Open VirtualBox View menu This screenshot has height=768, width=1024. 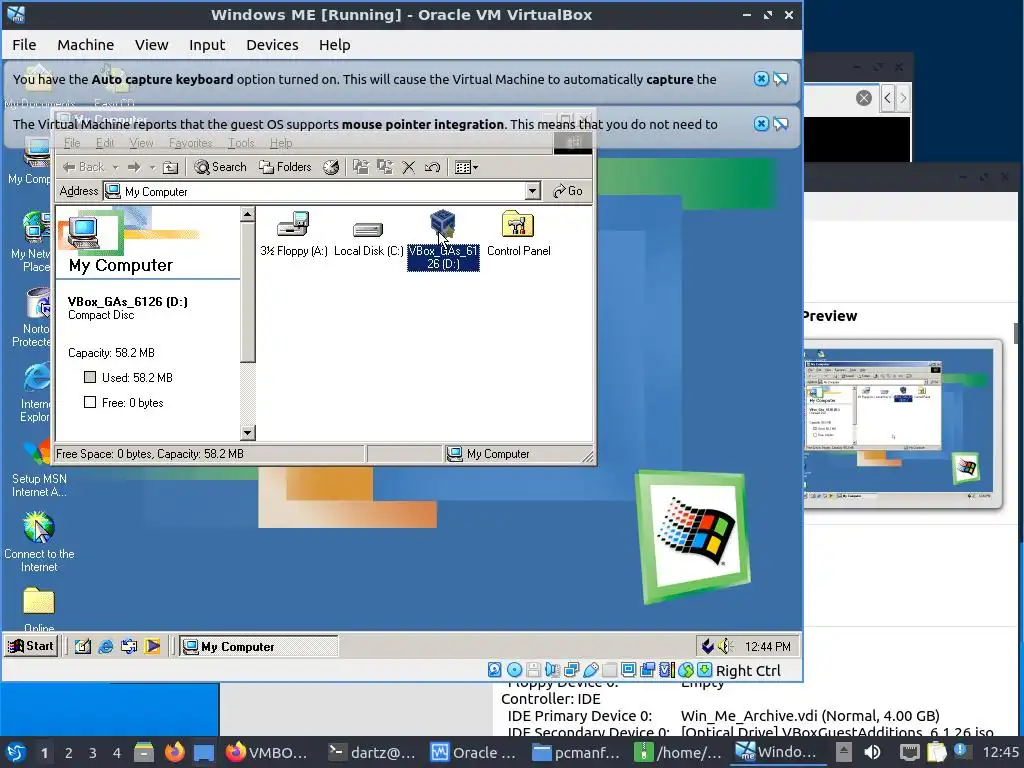(152, 44)
